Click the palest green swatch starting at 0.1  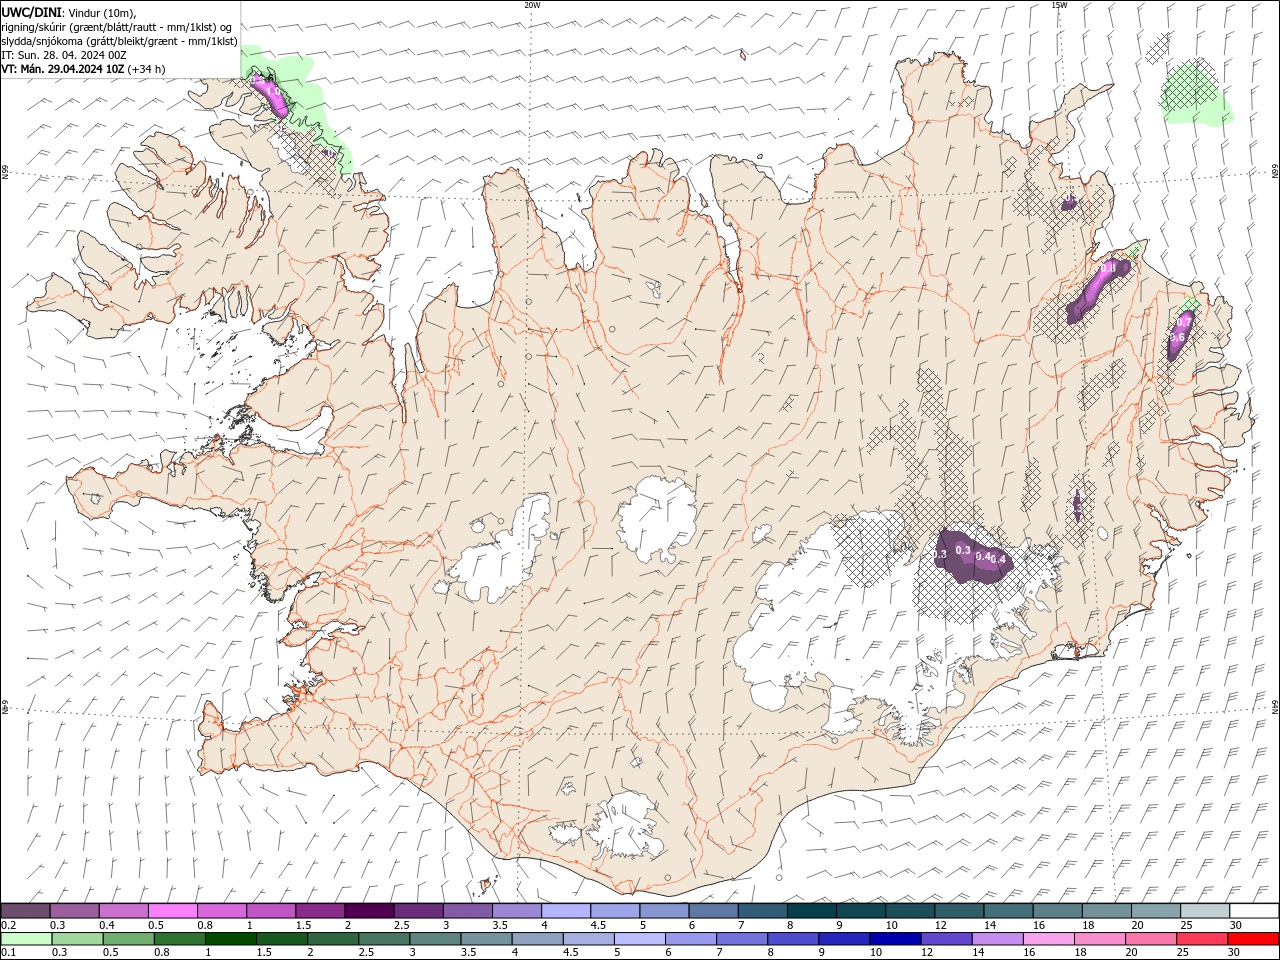[26, 939]
